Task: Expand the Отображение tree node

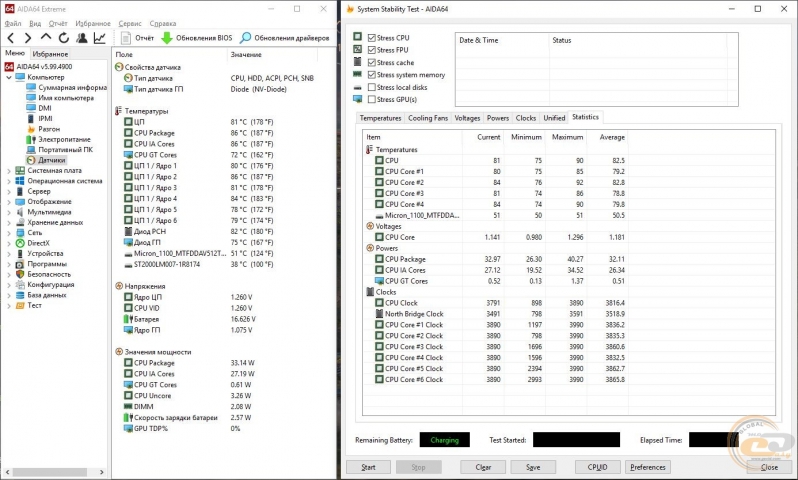Action: 9,202
